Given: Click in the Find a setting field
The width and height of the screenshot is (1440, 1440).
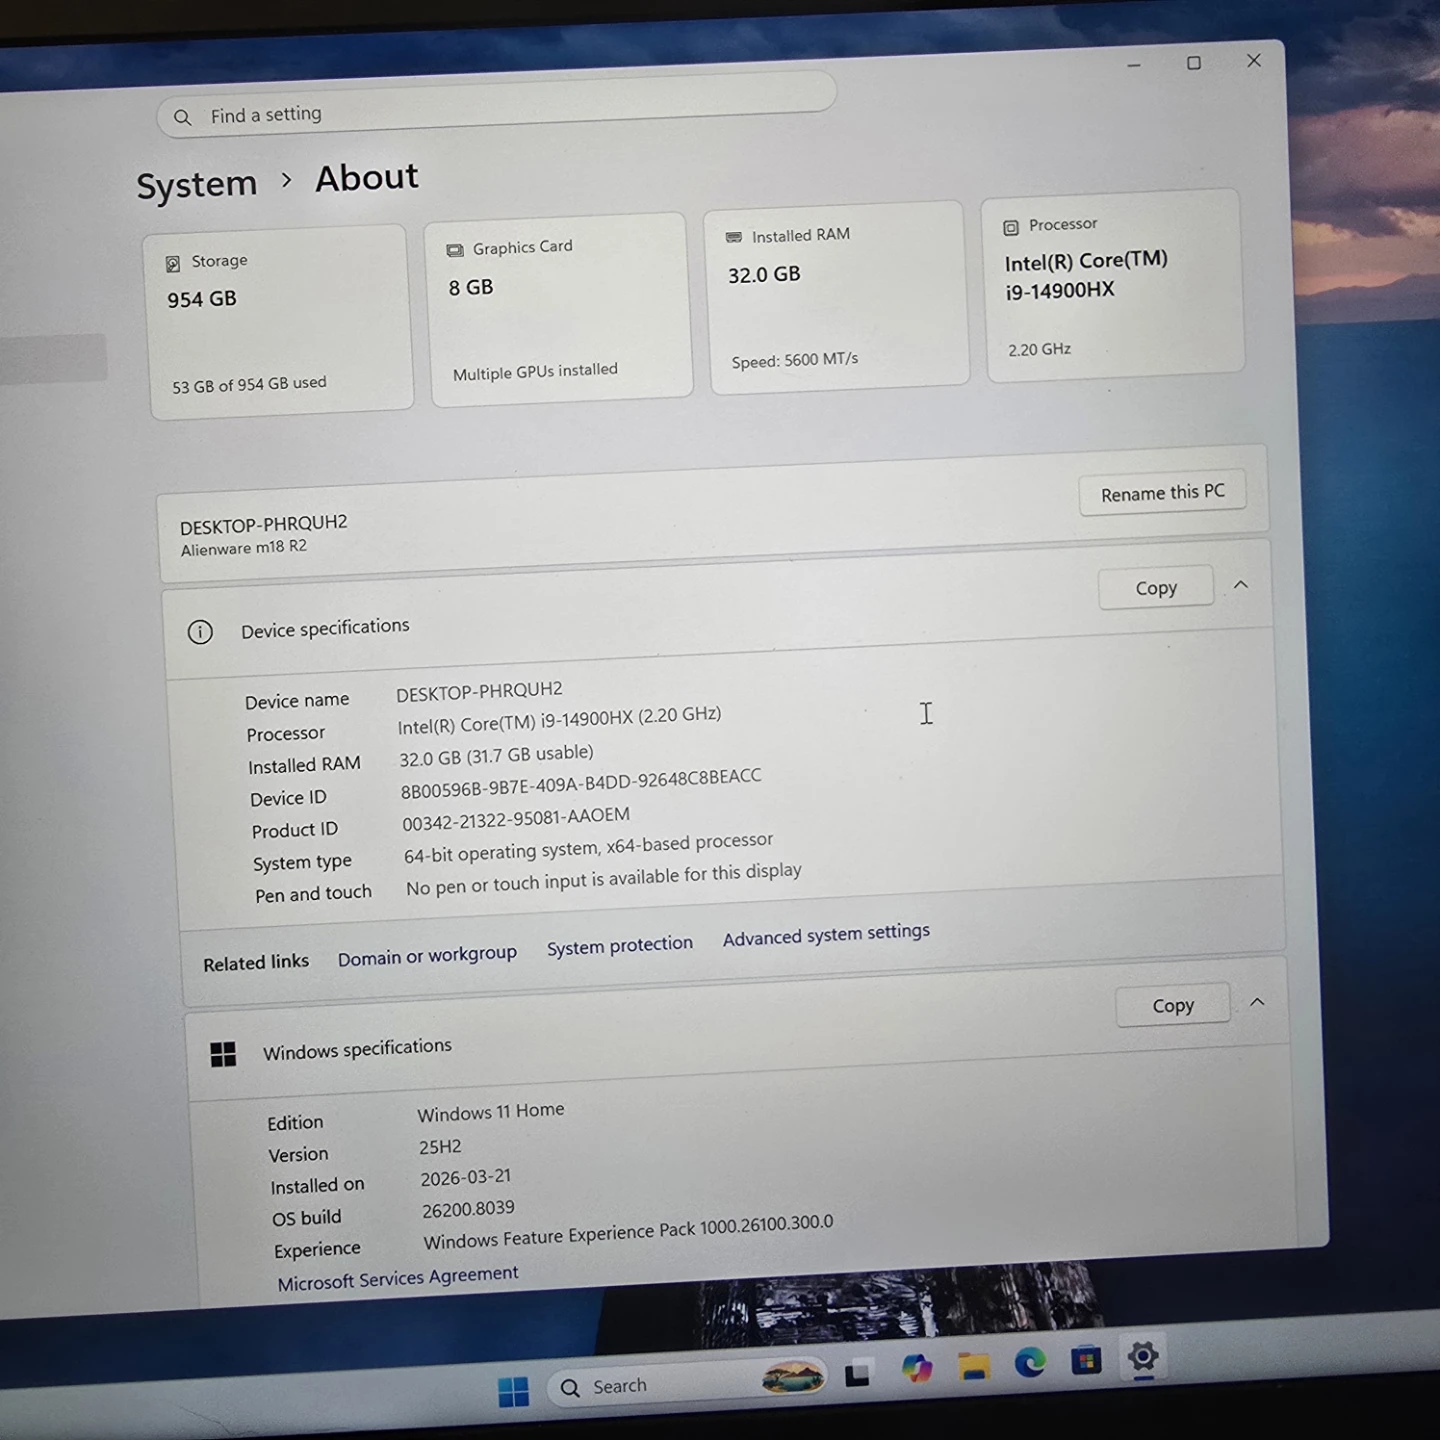Looking at the screenshot, I should click(497, 105).
